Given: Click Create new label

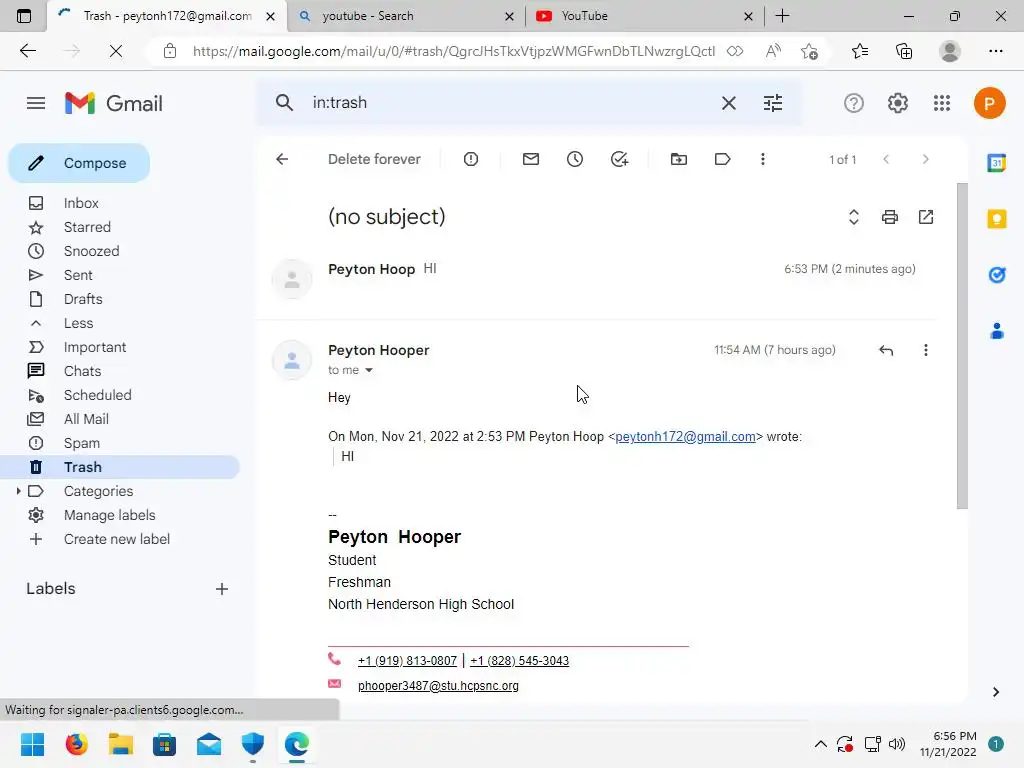Looking at the screenshot, I should (116, 539).
